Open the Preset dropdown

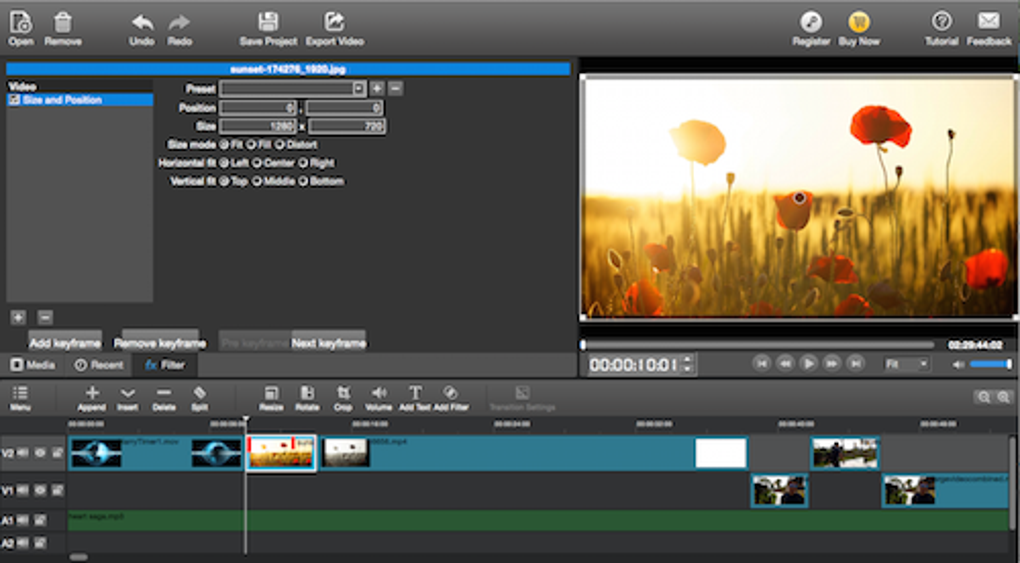click(359, 89)
